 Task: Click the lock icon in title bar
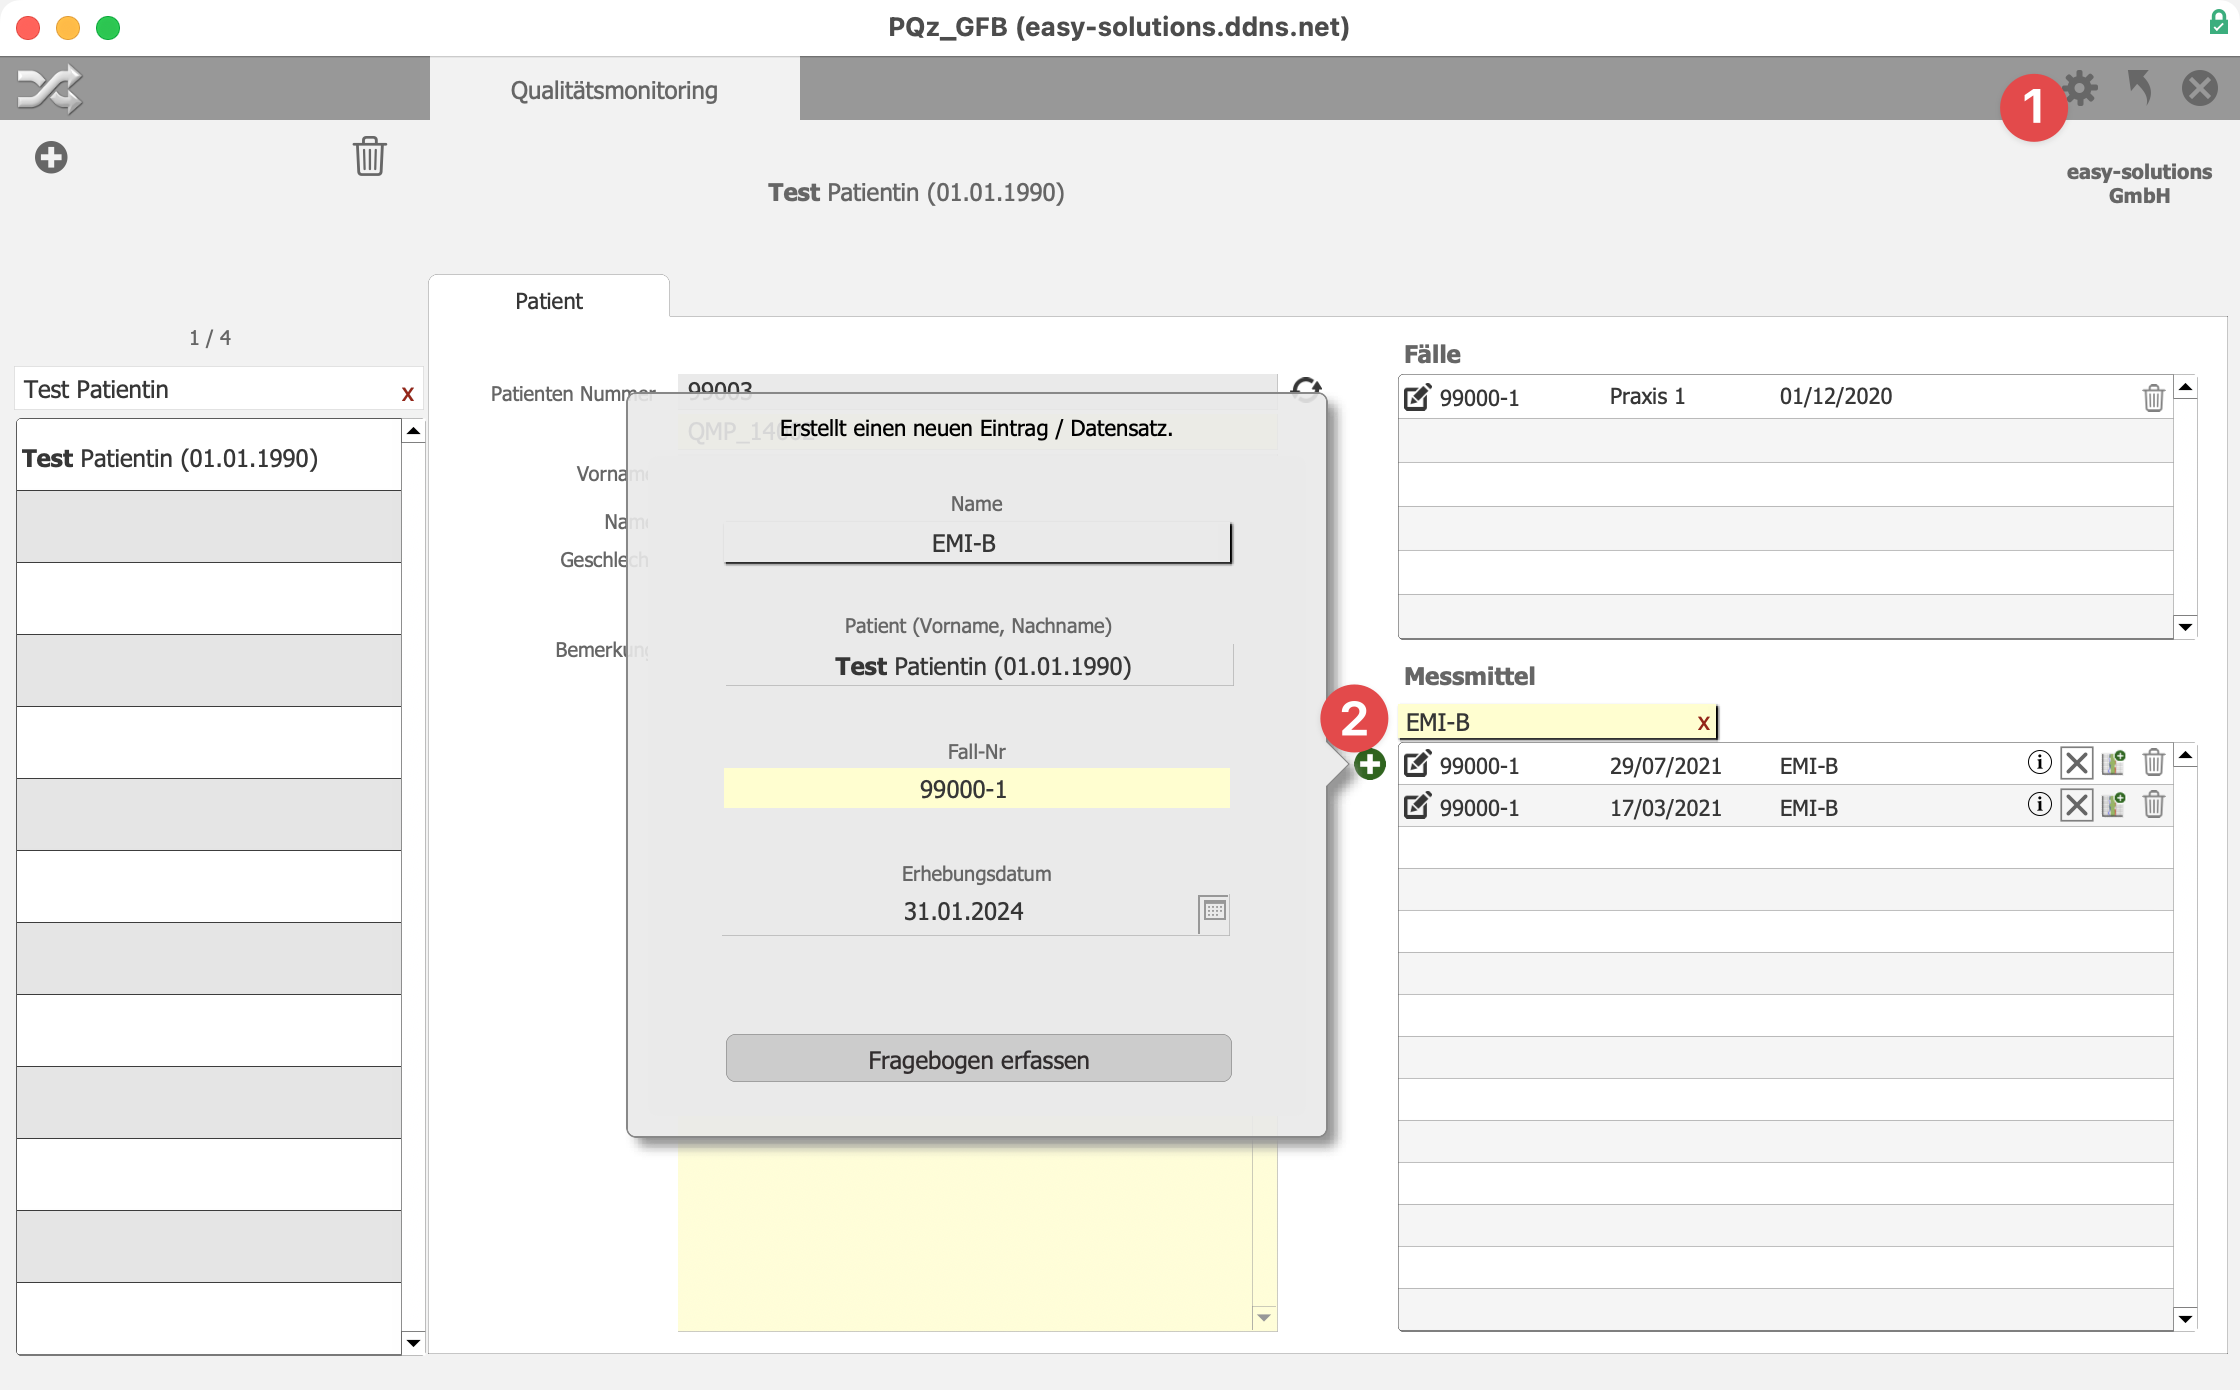2218,22
